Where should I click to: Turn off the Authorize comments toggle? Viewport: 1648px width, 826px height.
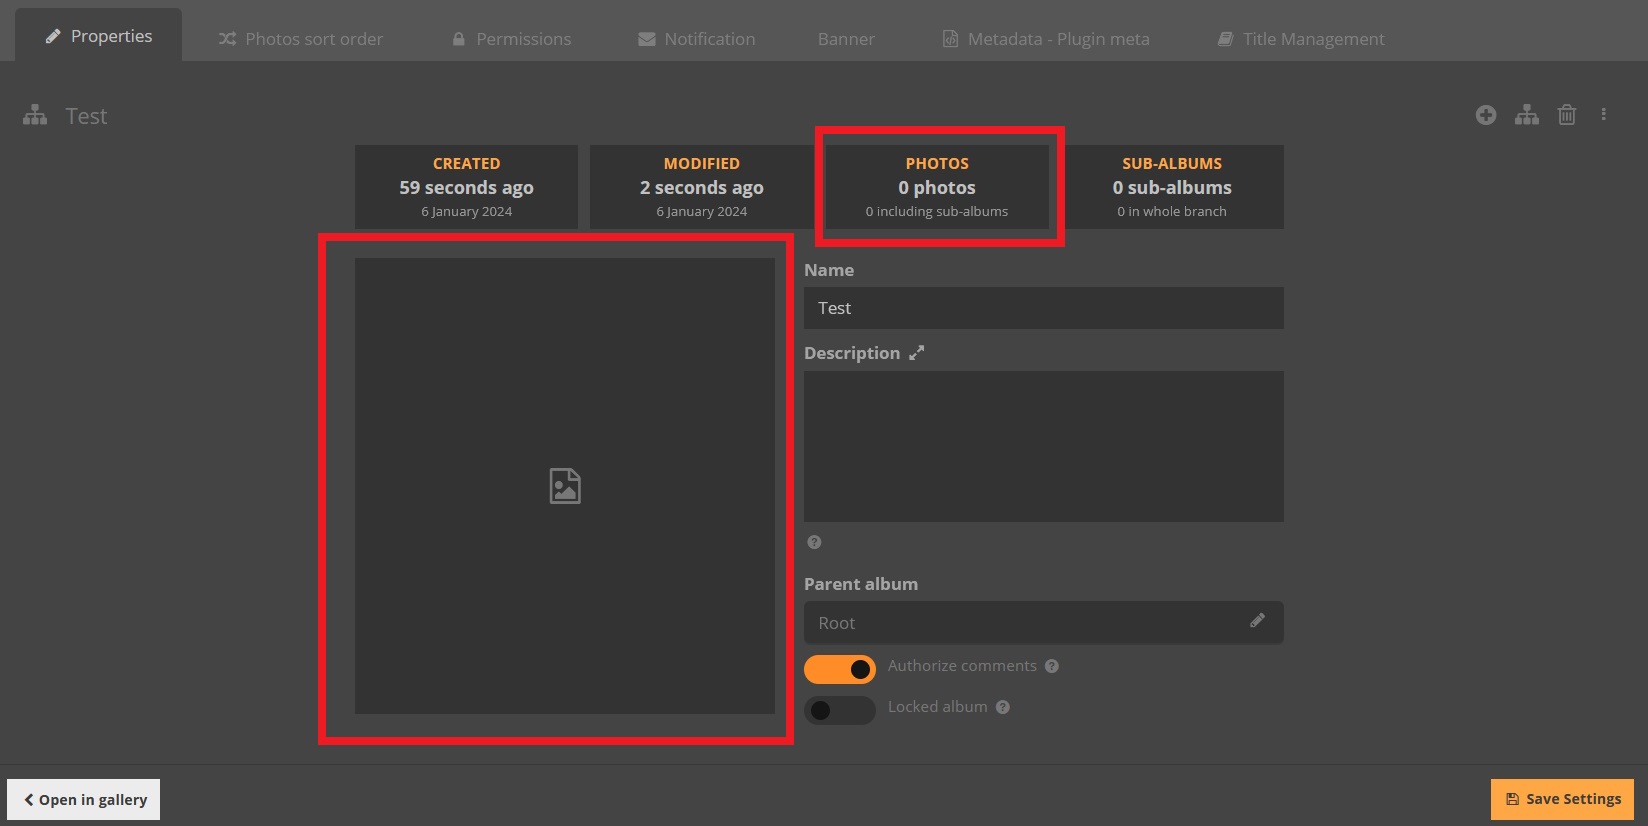point(840,669)
